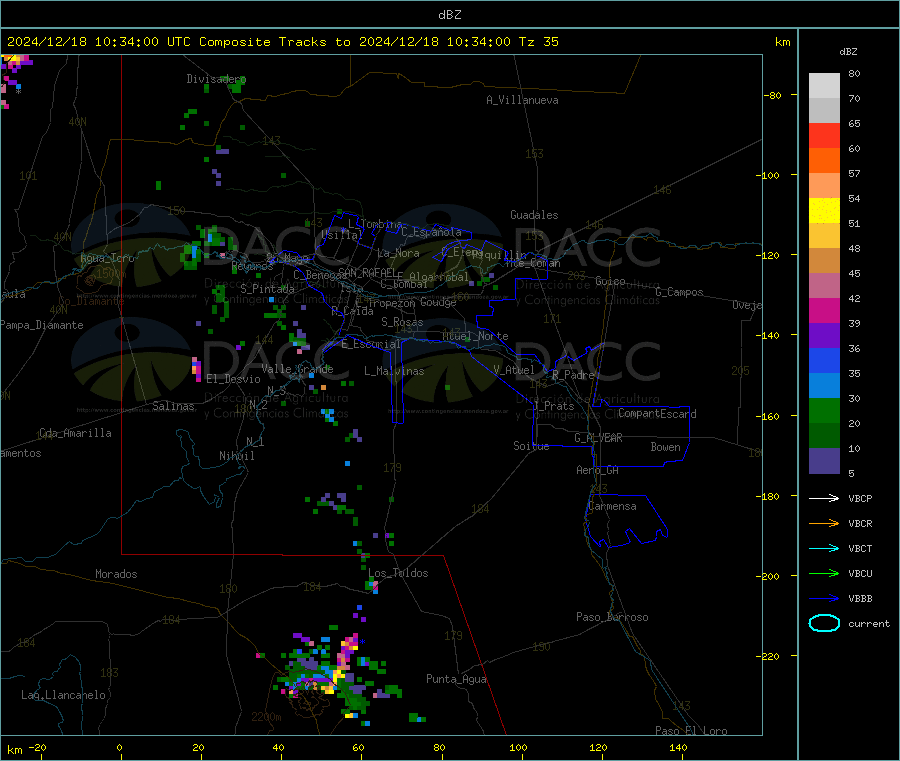Click the G_Campos location label
This screenshot has width=900, height=761.
coord(679,292)
